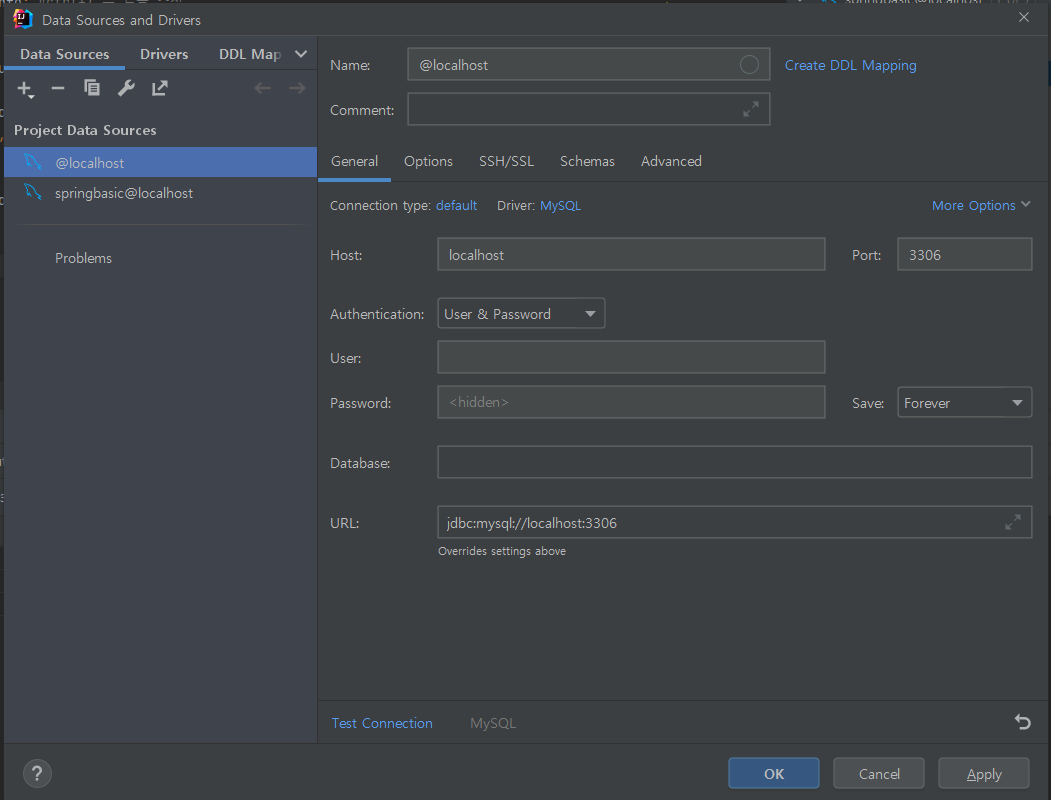Image resolution: width=1051 pixels, height=800 pixels.
Task: Select @localhost data source
Action: point(160,162)
